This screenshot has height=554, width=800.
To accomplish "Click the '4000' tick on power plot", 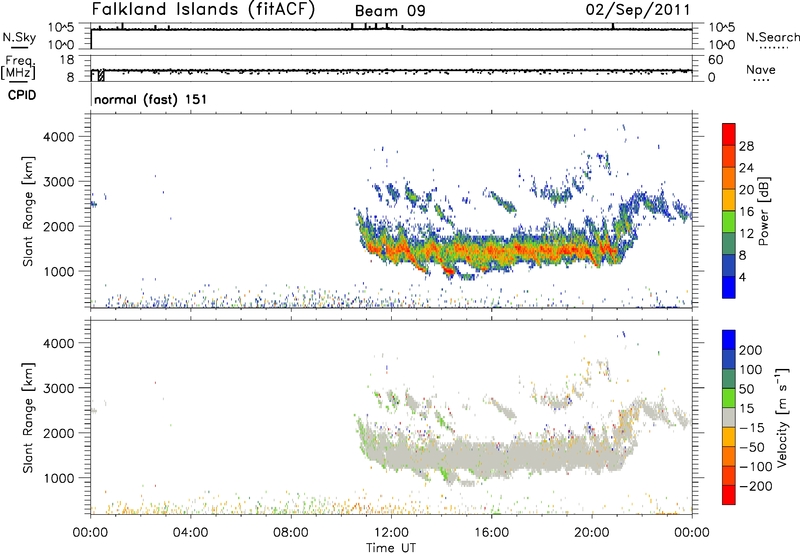I will 58,137.
